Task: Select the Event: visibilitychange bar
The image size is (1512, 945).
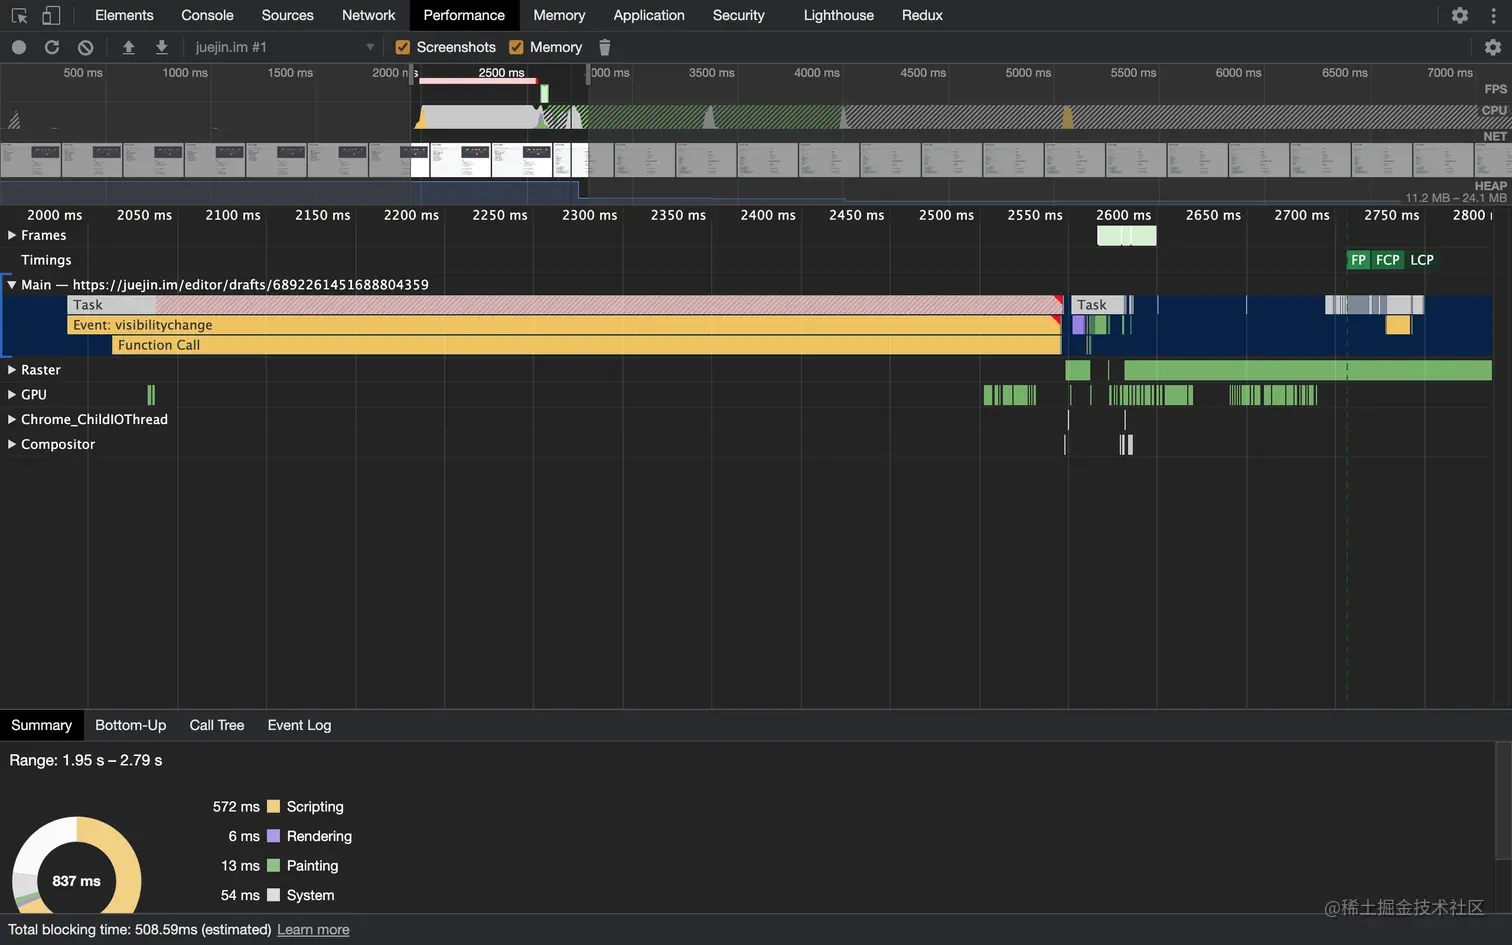Action: 565,325
